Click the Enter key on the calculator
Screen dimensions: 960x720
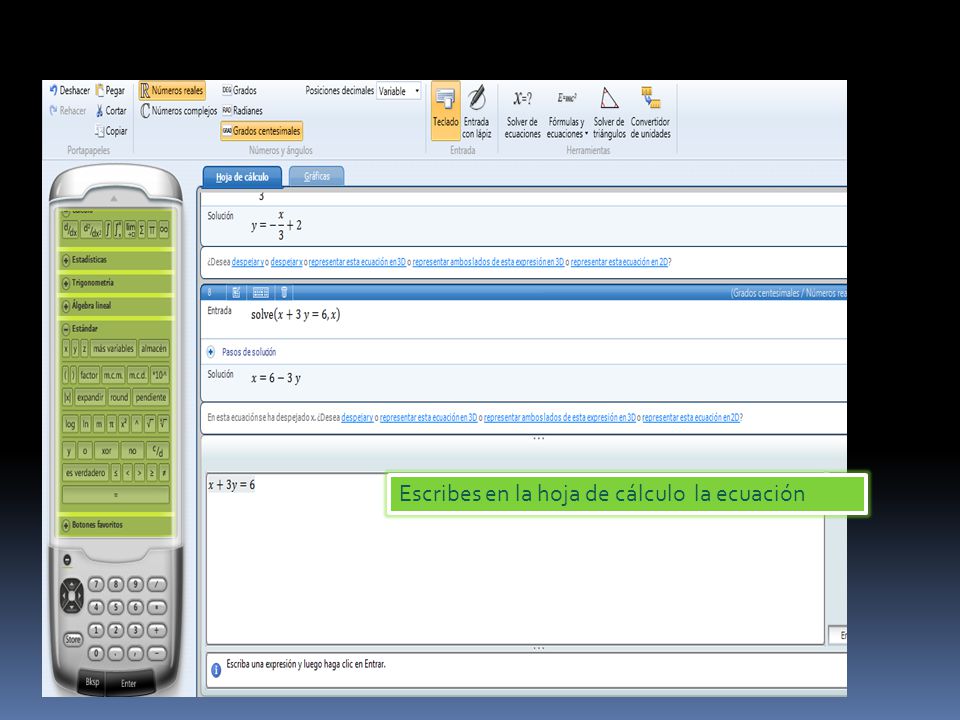point(129,683)
